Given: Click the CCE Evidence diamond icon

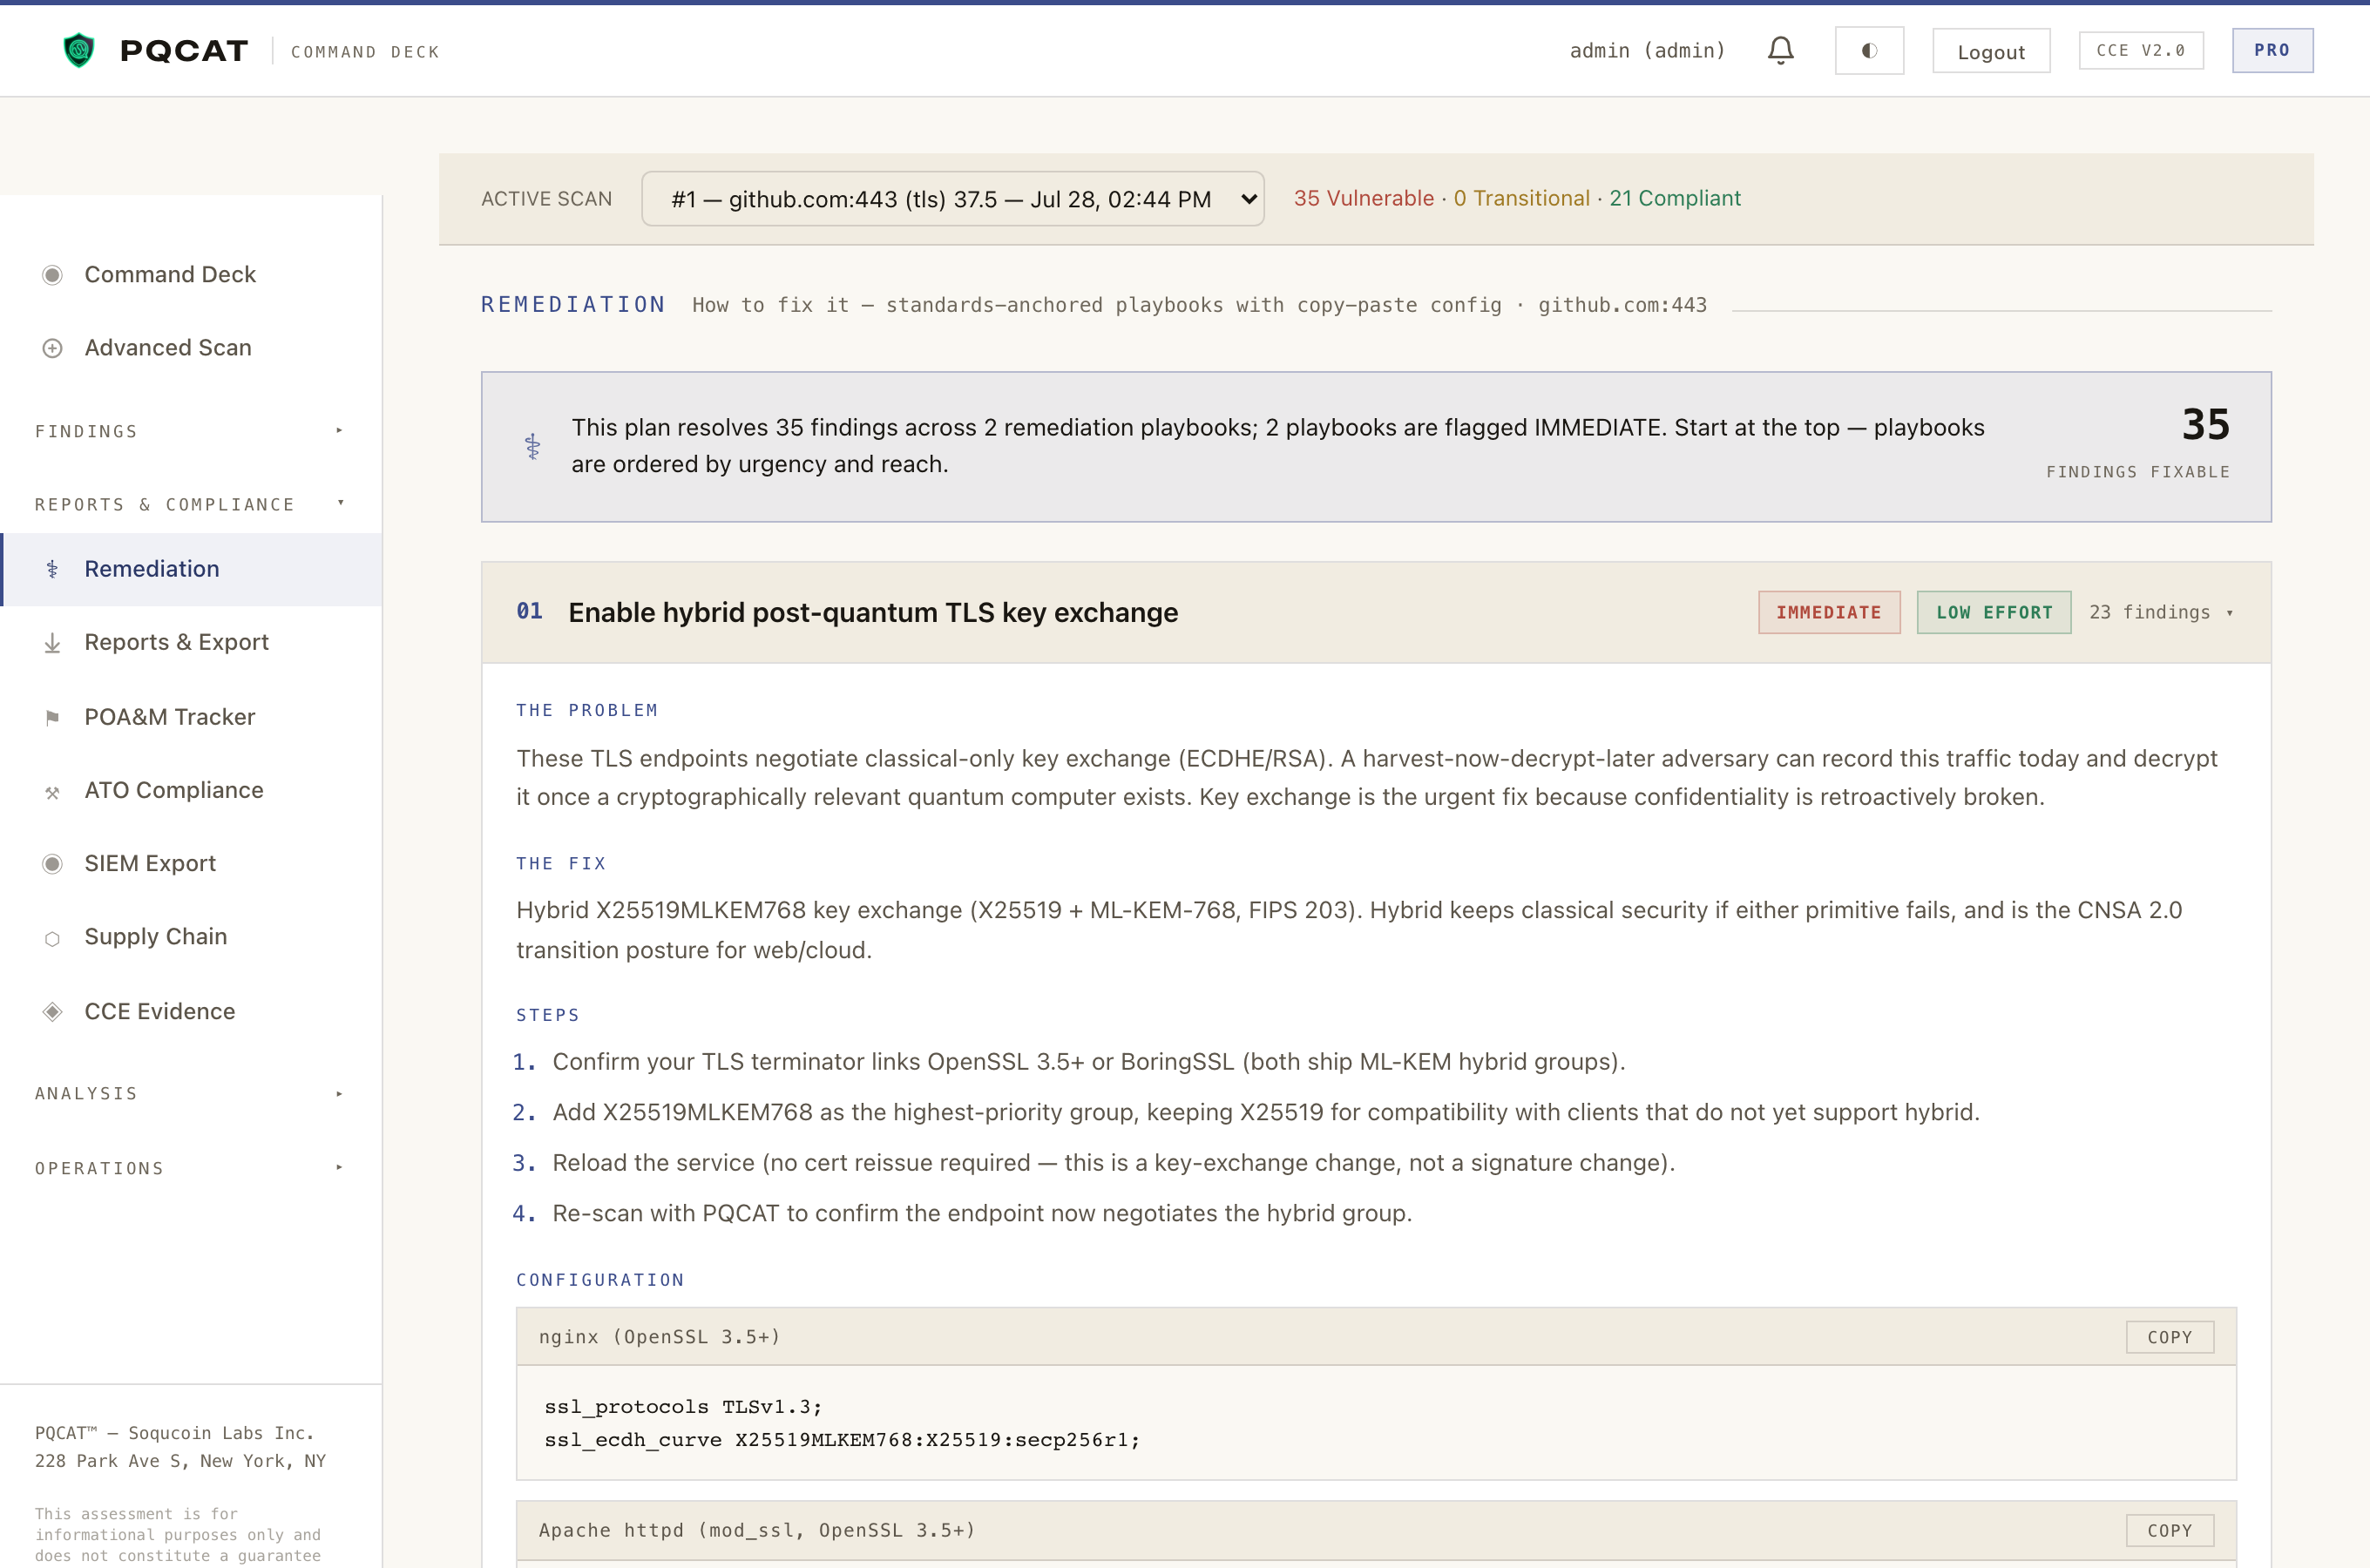Looking at the screenshot, I should 52,1012.
